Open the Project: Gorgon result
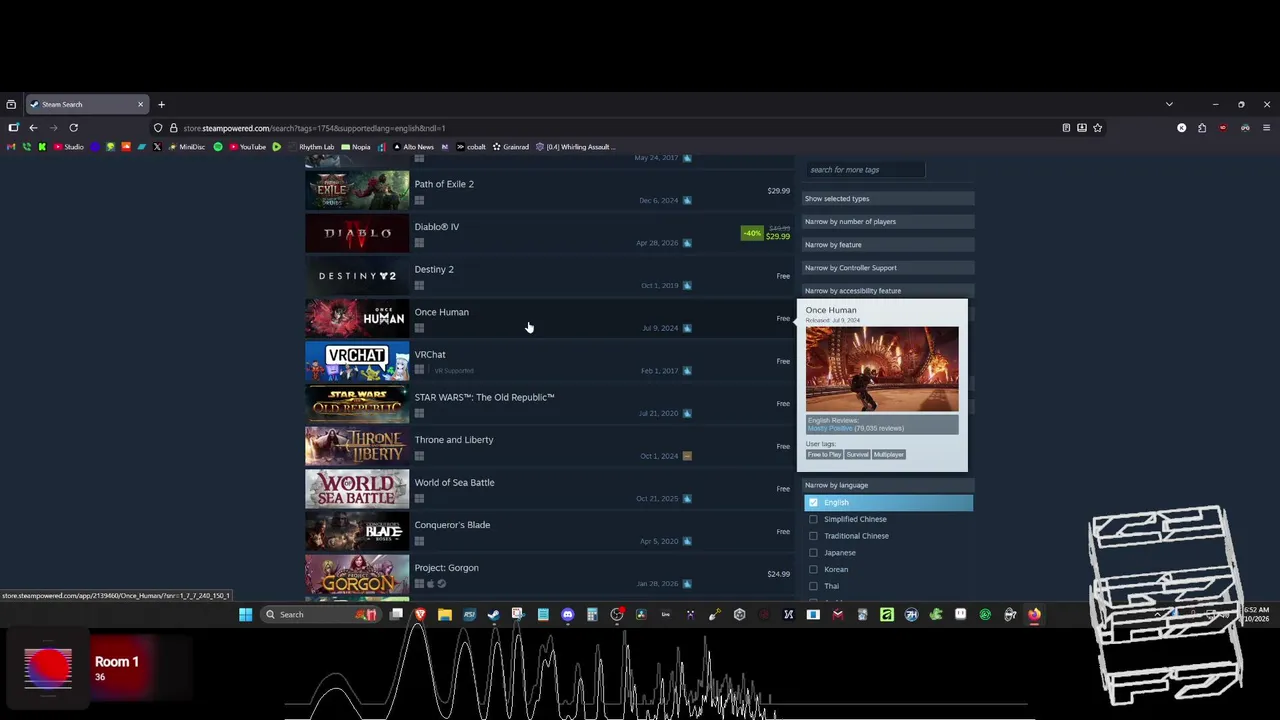1280x720 pixels. (548, 574)
